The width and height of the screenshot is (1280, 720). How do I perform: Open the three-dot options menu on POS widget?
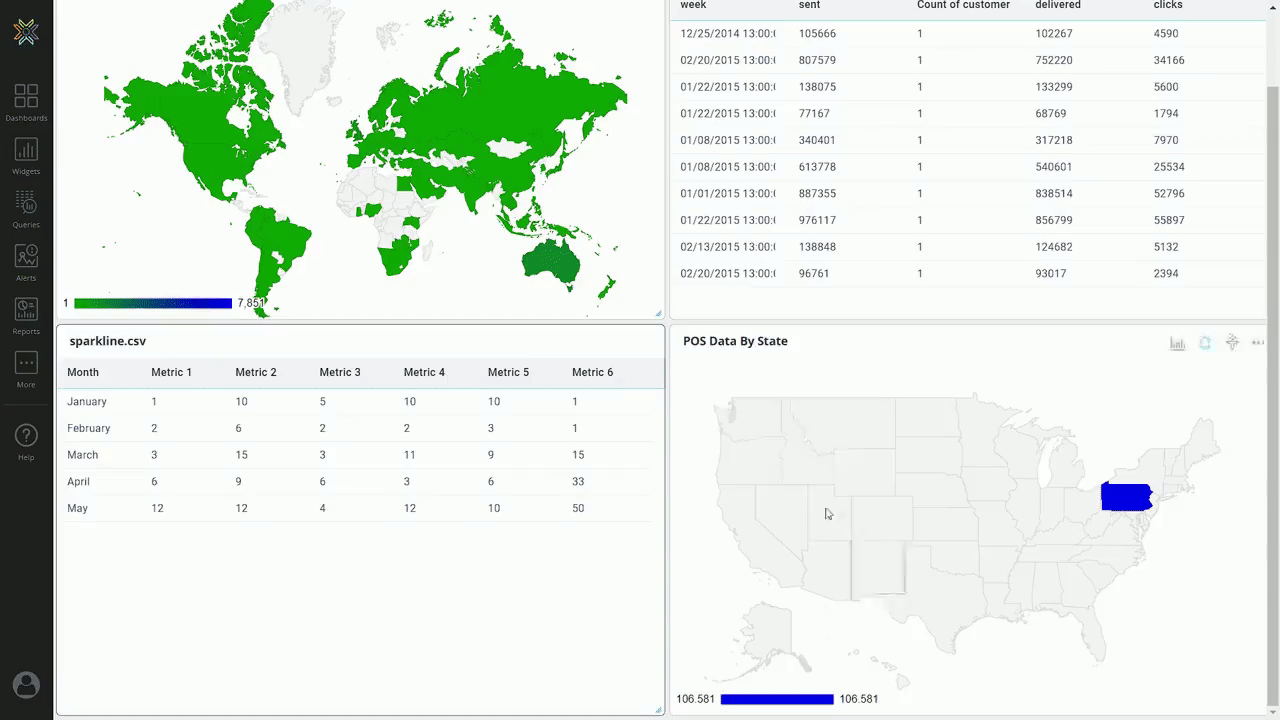pos(1258,343)
